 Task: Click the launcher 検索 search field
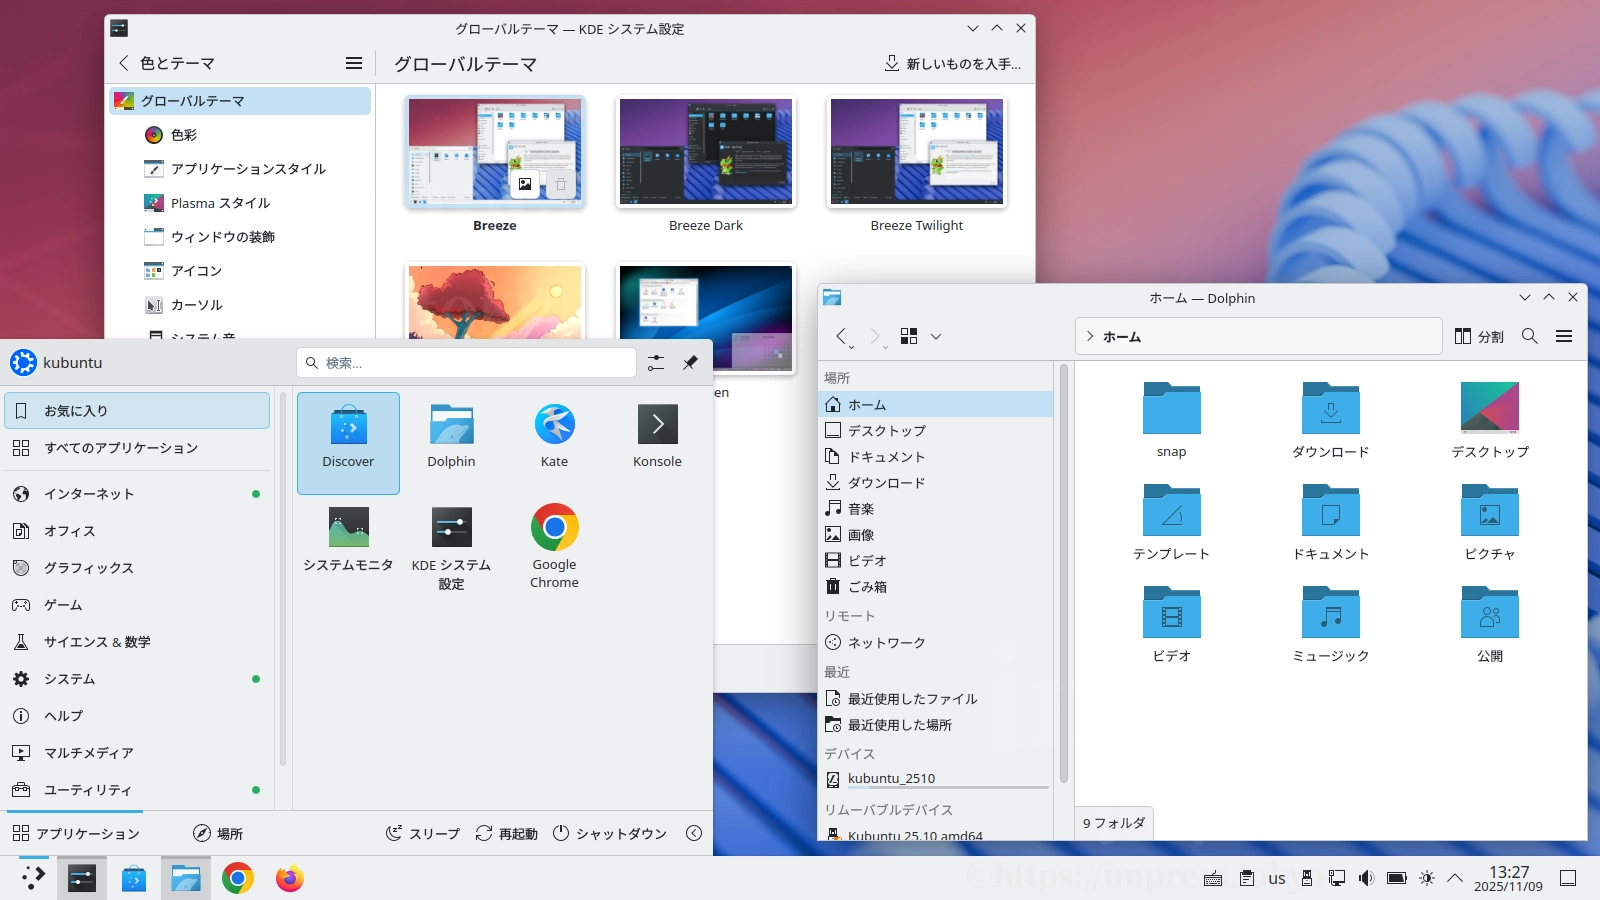466,363
